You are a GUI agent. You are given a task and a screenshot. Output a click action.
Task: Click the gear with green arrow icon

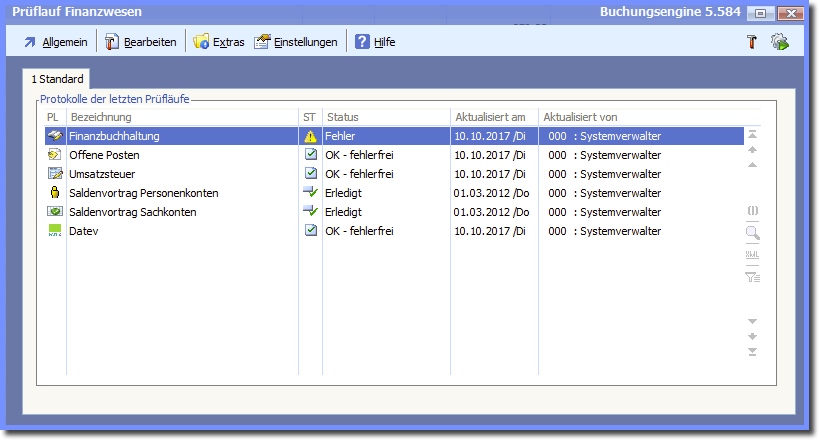(x=780, y=42)
